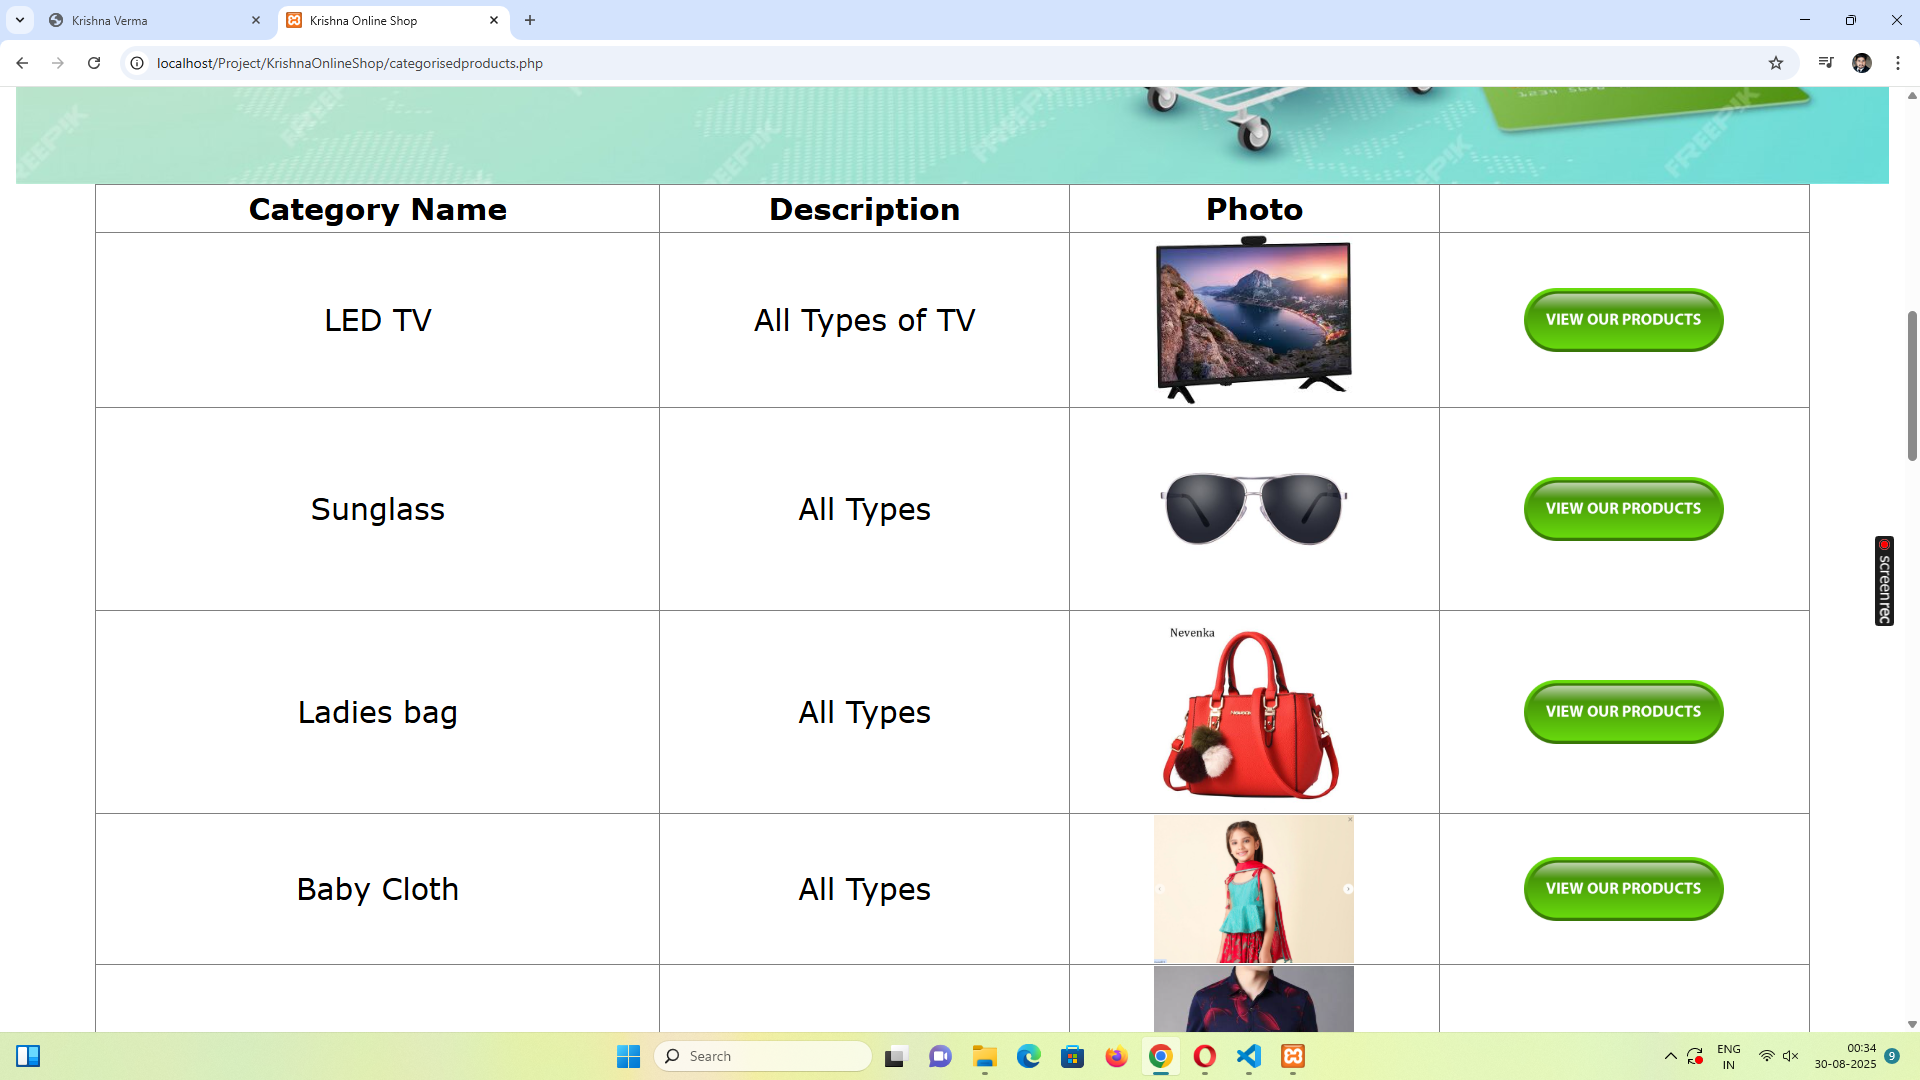Image resolution: width=1920 pixels, height=1080 pixels.
Task: Expand the tab search dropdown
Action: point(20,20)
